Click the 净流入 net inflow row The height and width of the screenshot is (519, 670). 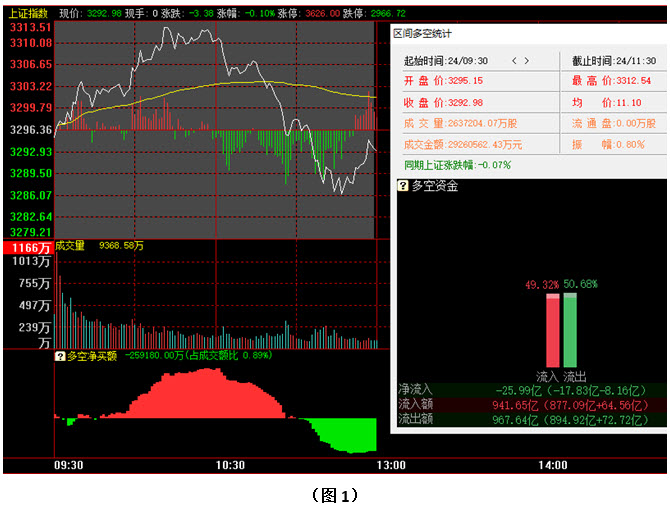[x=527, y=389]
